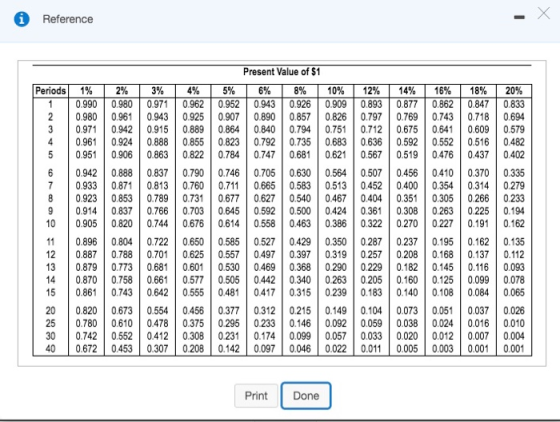Click value 0.705 in period 6 row
This screenshot has height=422, width=560.
click(x=264, y=173)
